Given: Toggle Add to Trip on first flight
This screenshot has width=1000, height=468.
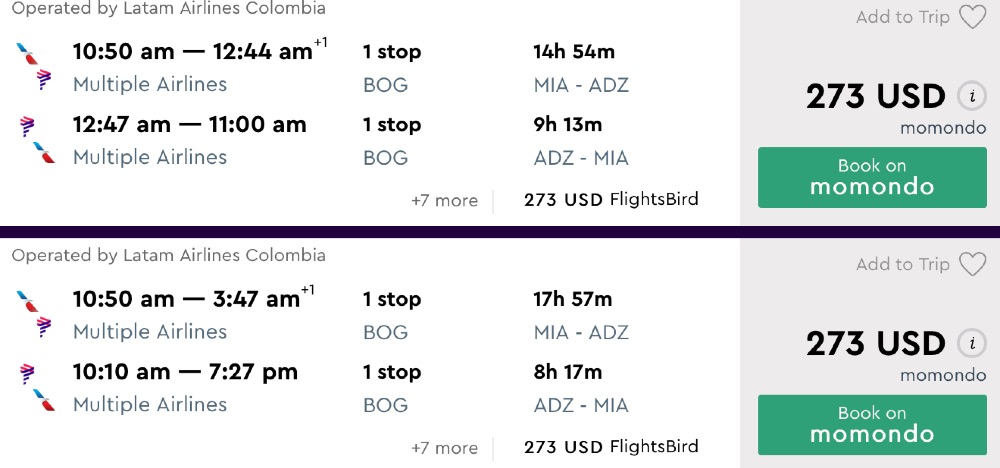Looking at the screenshot, I should click(903, 17).
